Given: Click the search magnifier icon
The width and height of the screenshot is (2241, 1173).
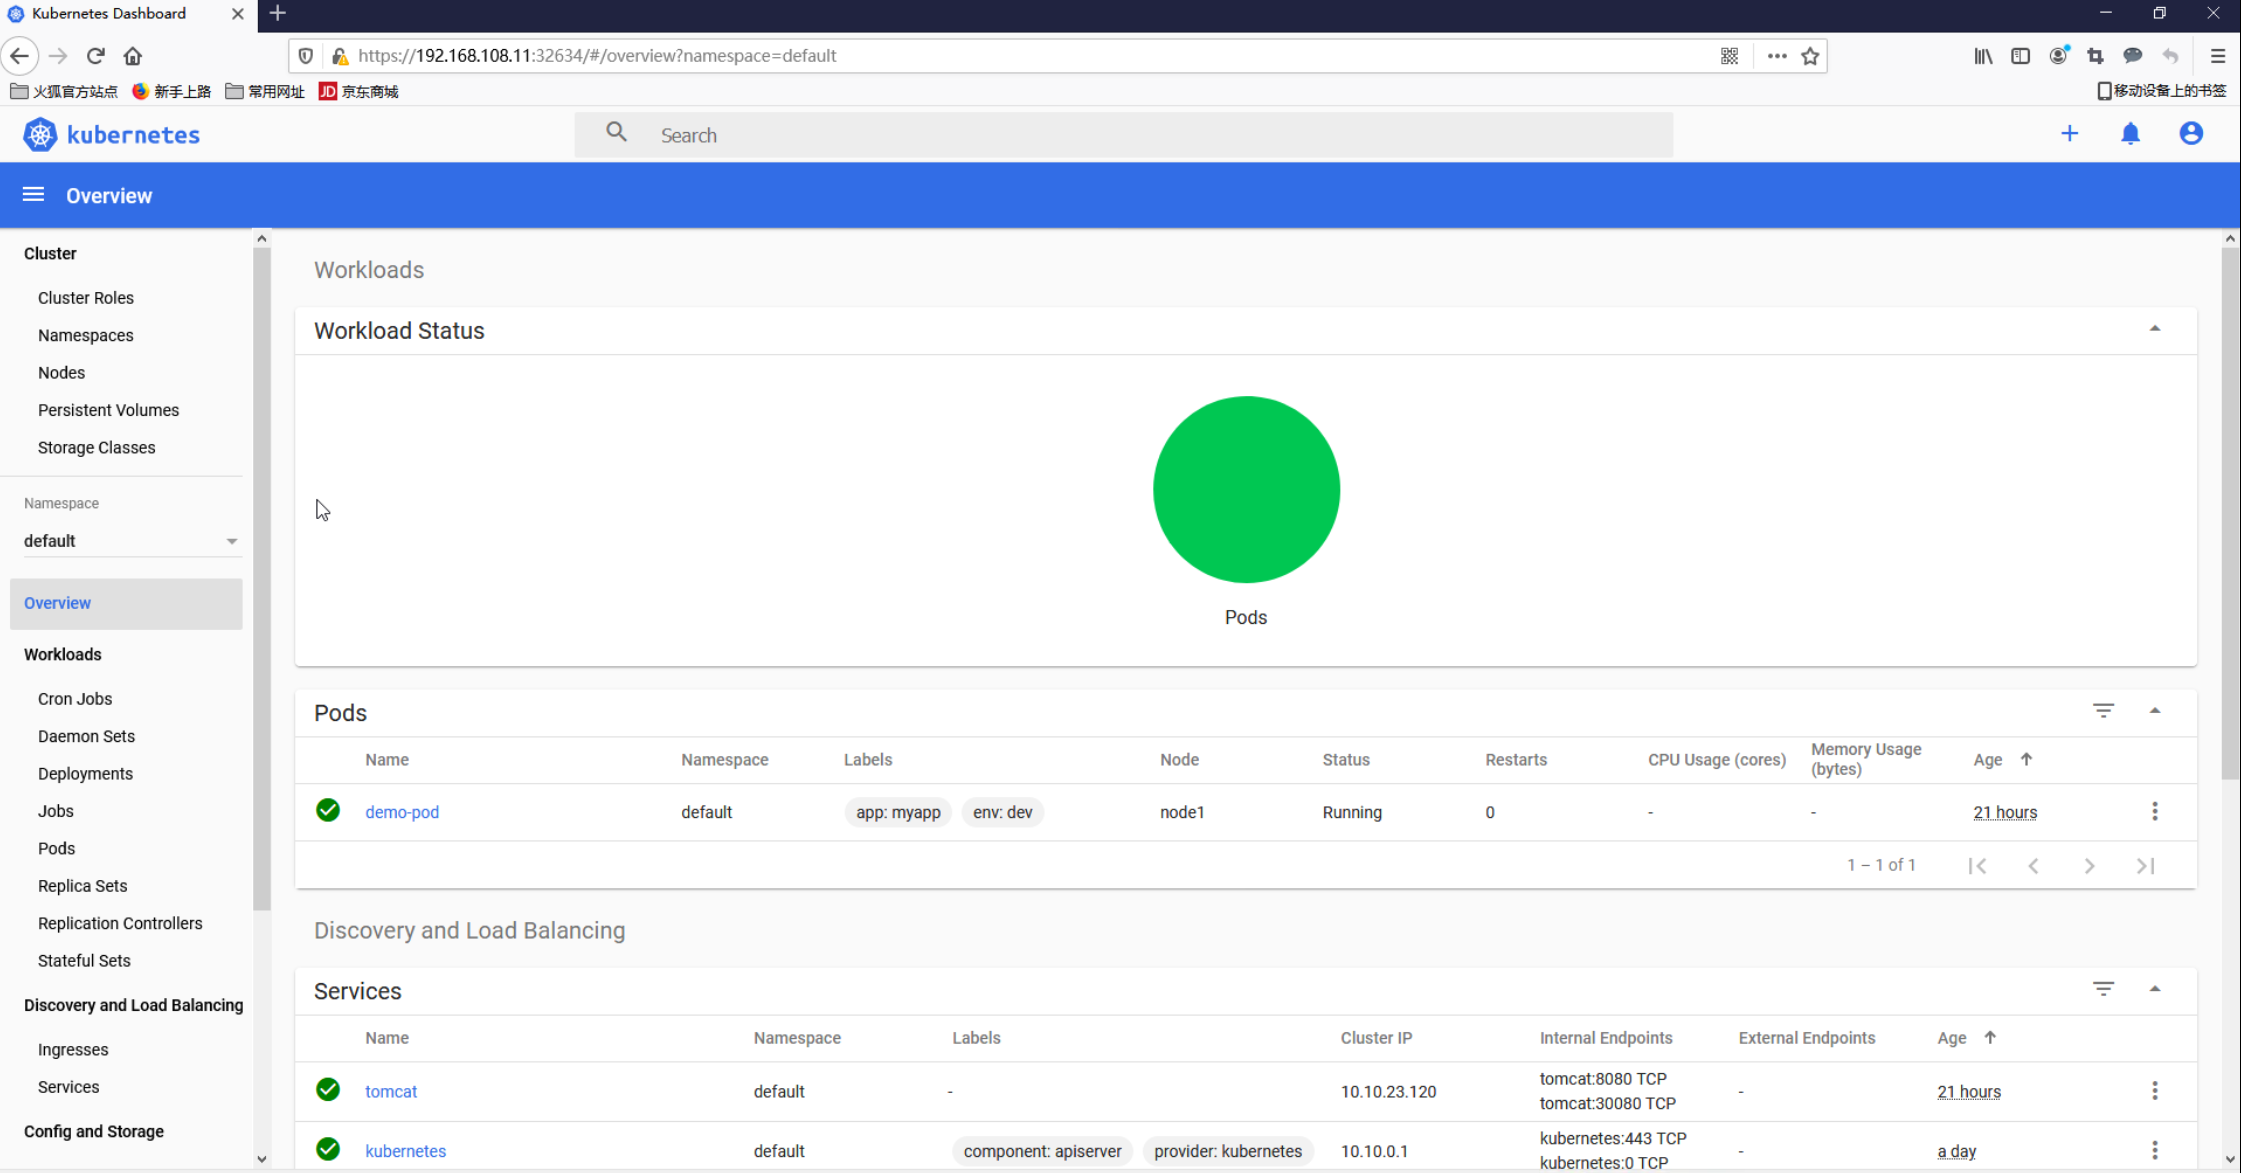Looking at the screenshot, I should click(x=616, y=133).
